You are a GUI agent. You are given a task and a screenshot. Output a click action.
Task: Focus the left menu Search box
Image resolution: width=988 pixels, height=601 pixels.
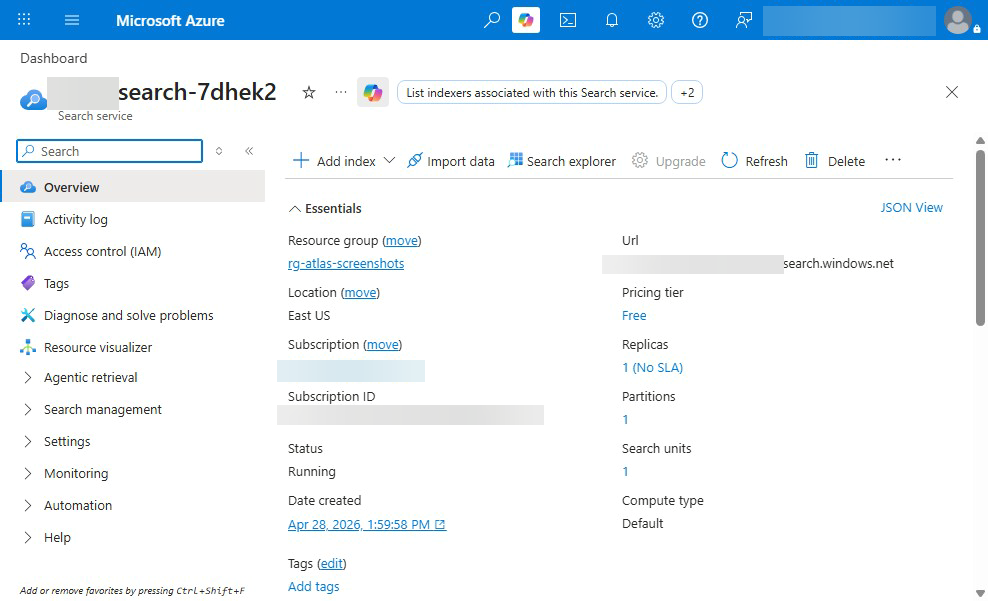coord(110,151)
